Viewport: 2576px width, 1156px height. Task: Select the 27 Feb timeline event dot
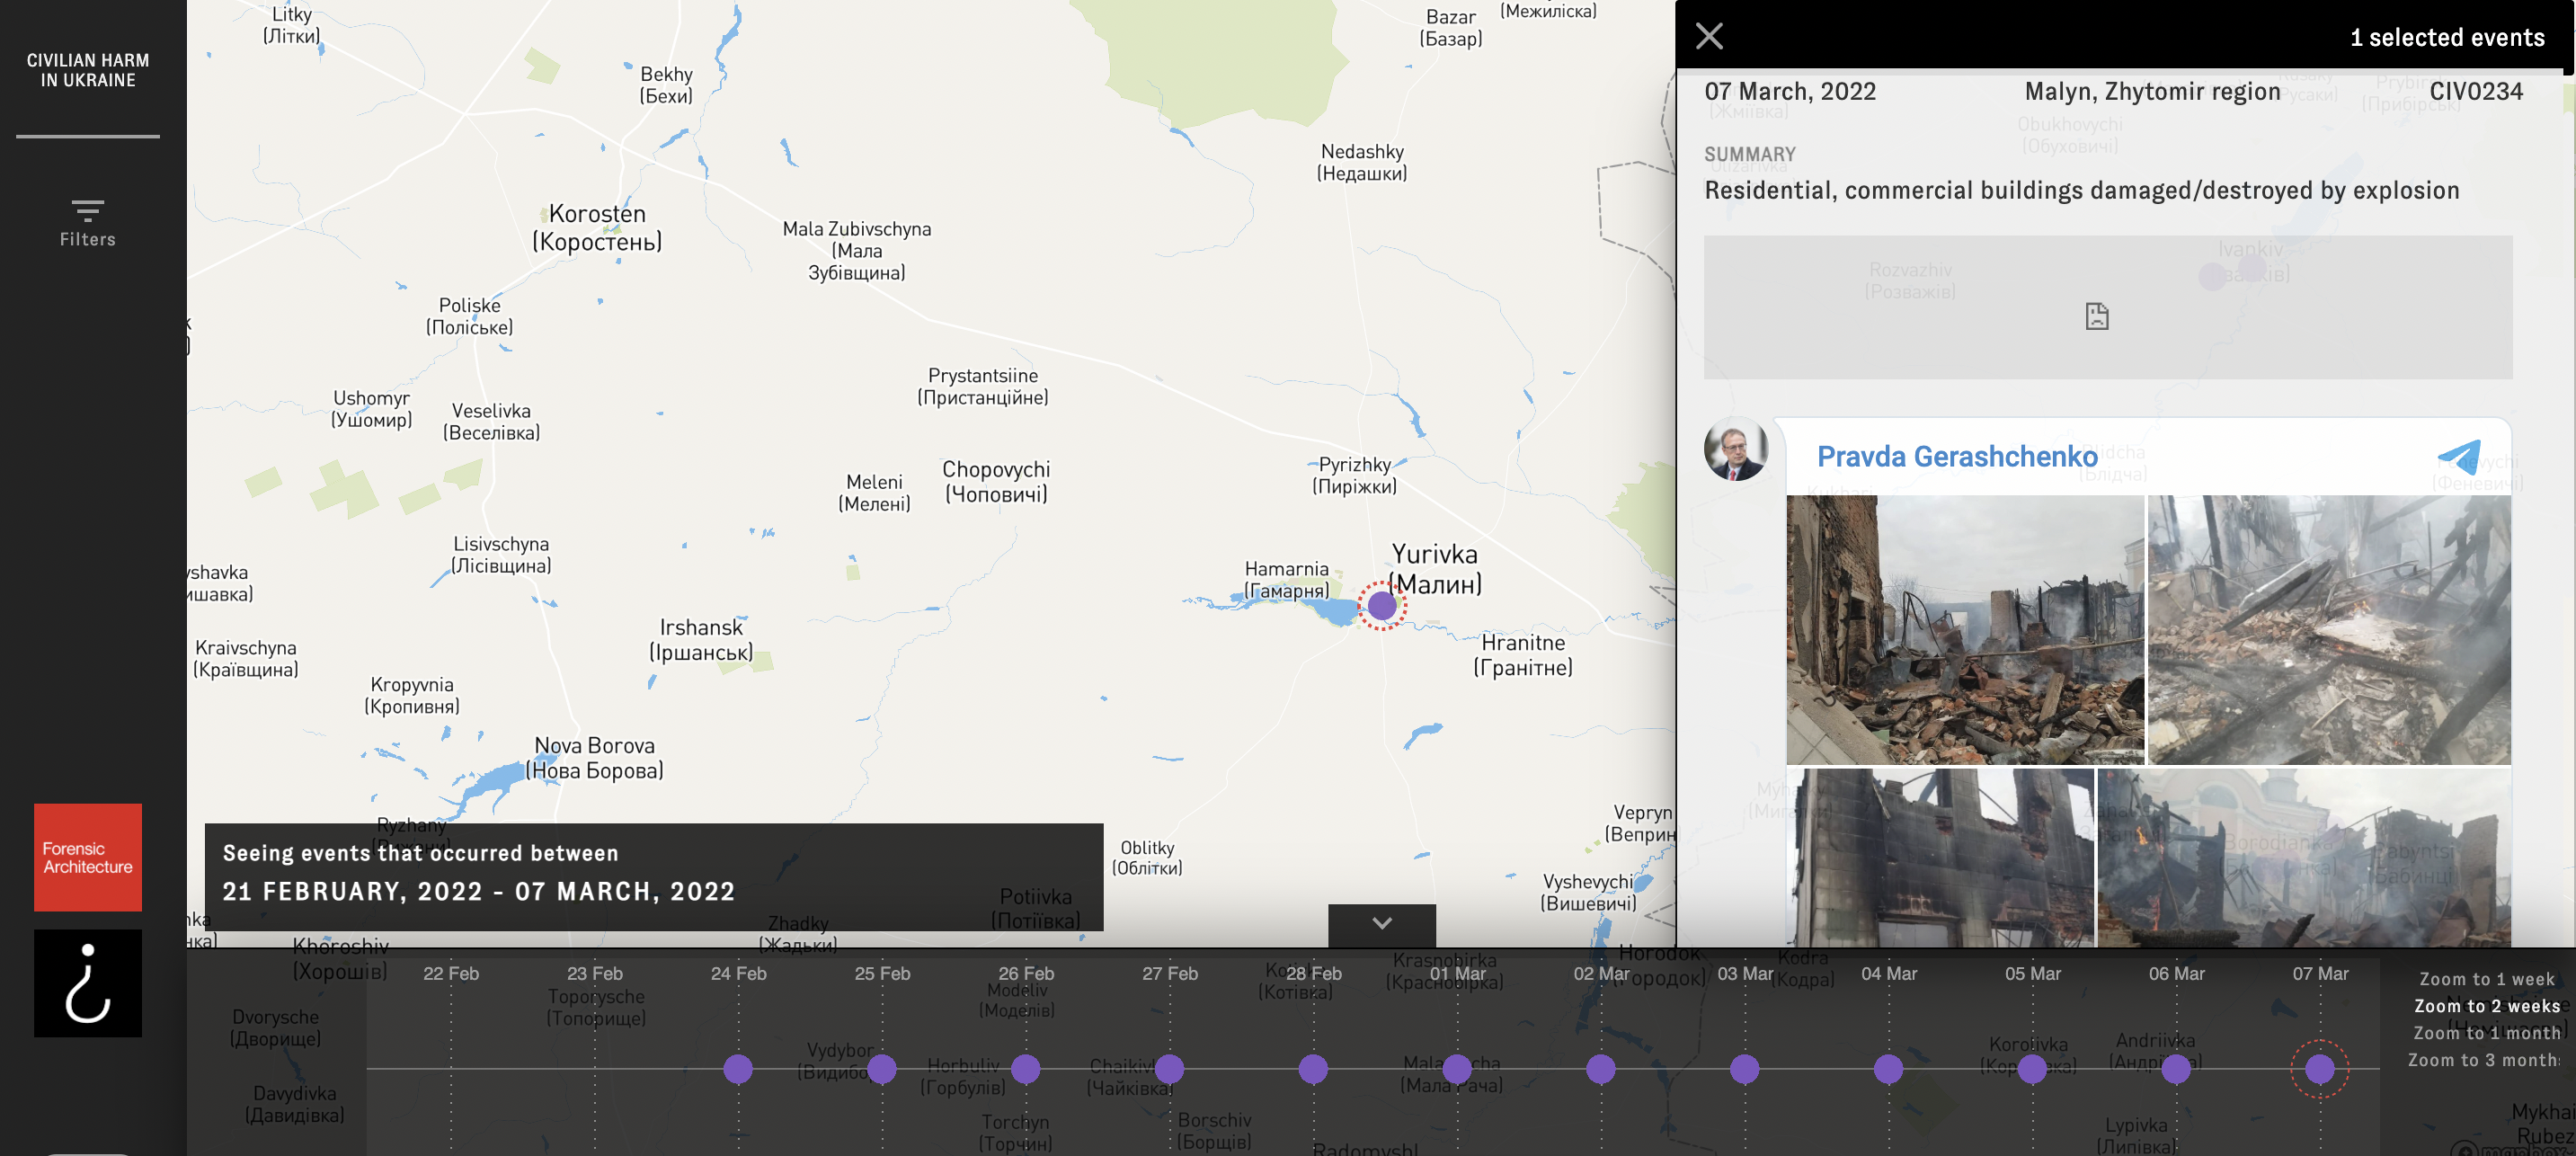[1169, 1069]
